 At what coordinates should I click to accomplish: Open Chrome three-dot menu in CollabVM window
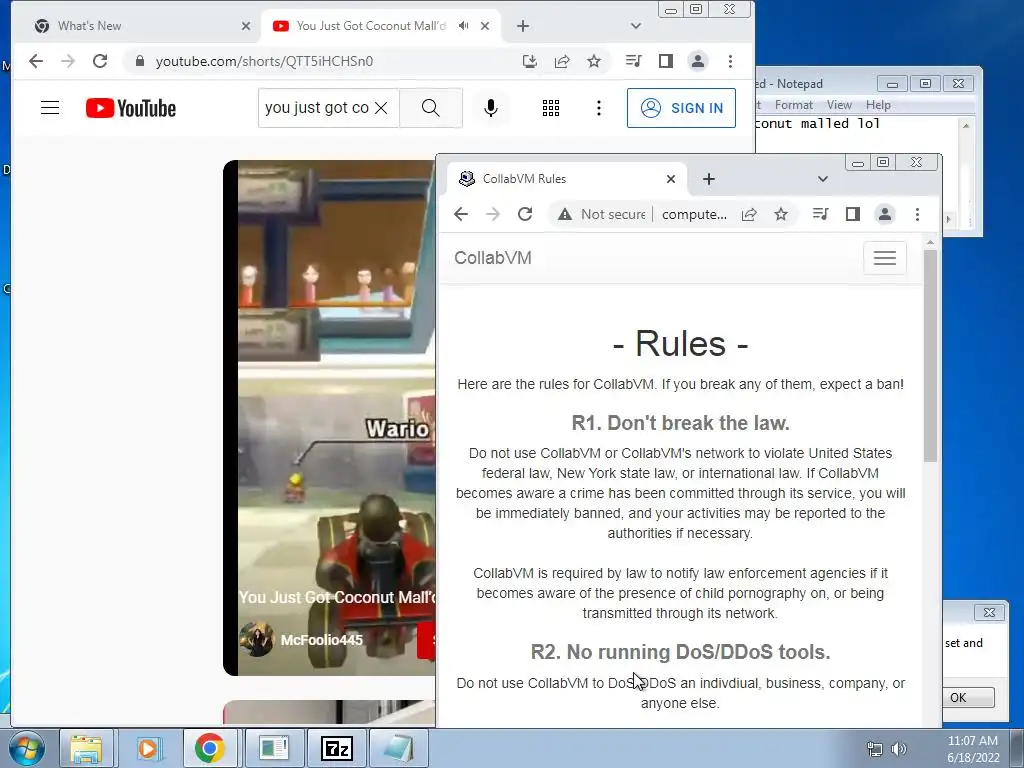point(918,214)
